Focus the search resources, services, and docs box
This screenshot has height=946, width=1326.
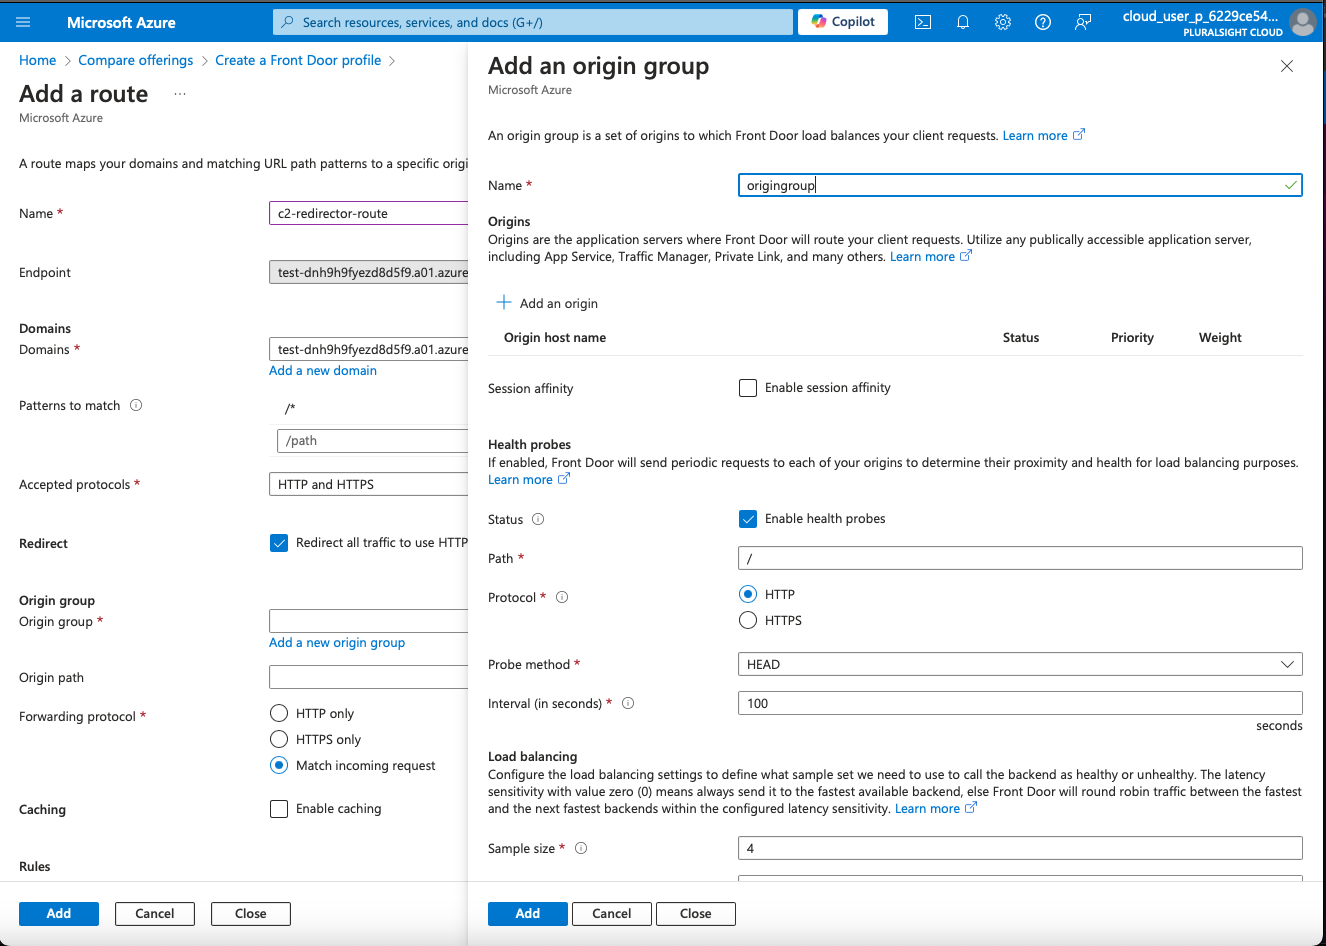tap(533, 22)
